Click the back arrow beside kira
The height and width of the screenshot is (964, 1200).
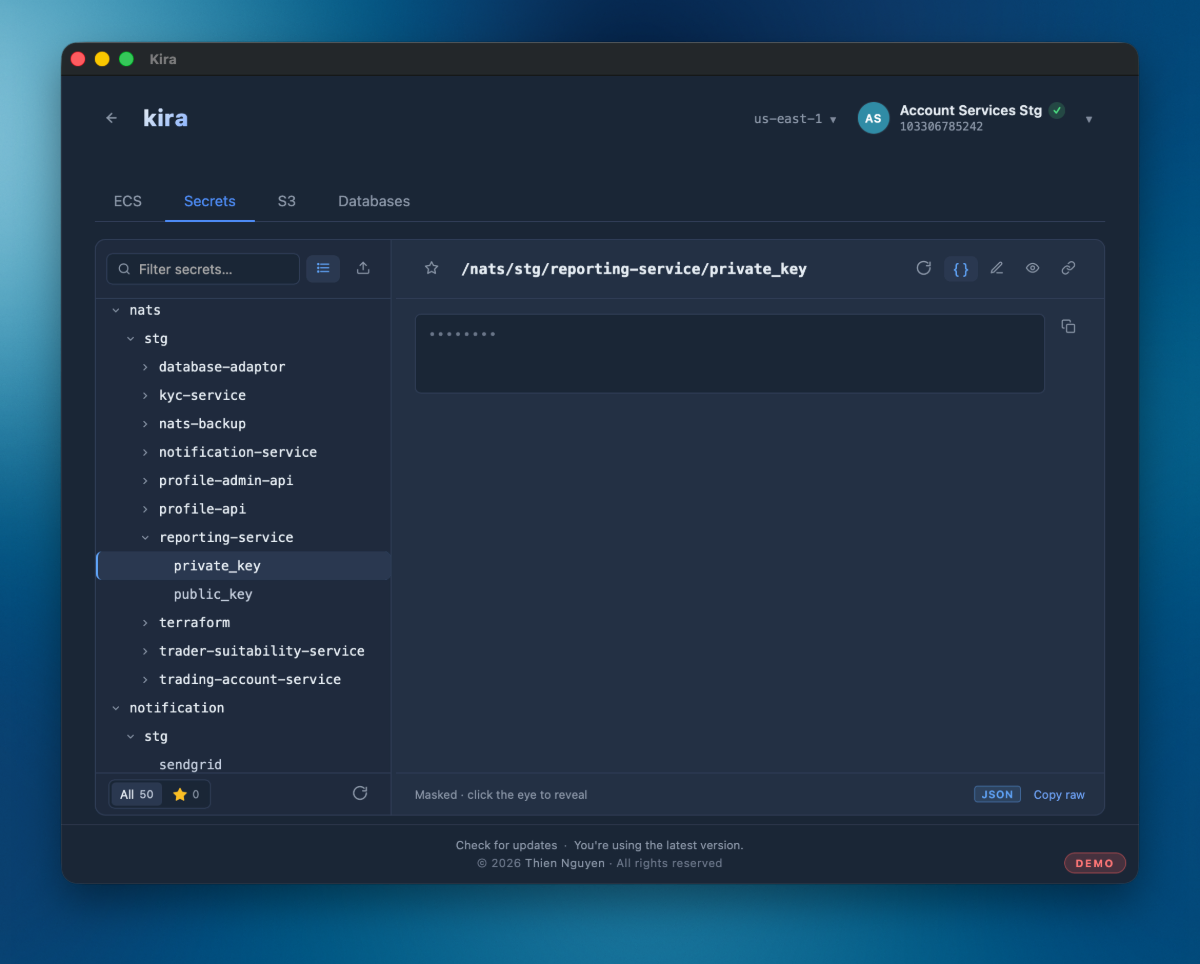coord(111,118)
